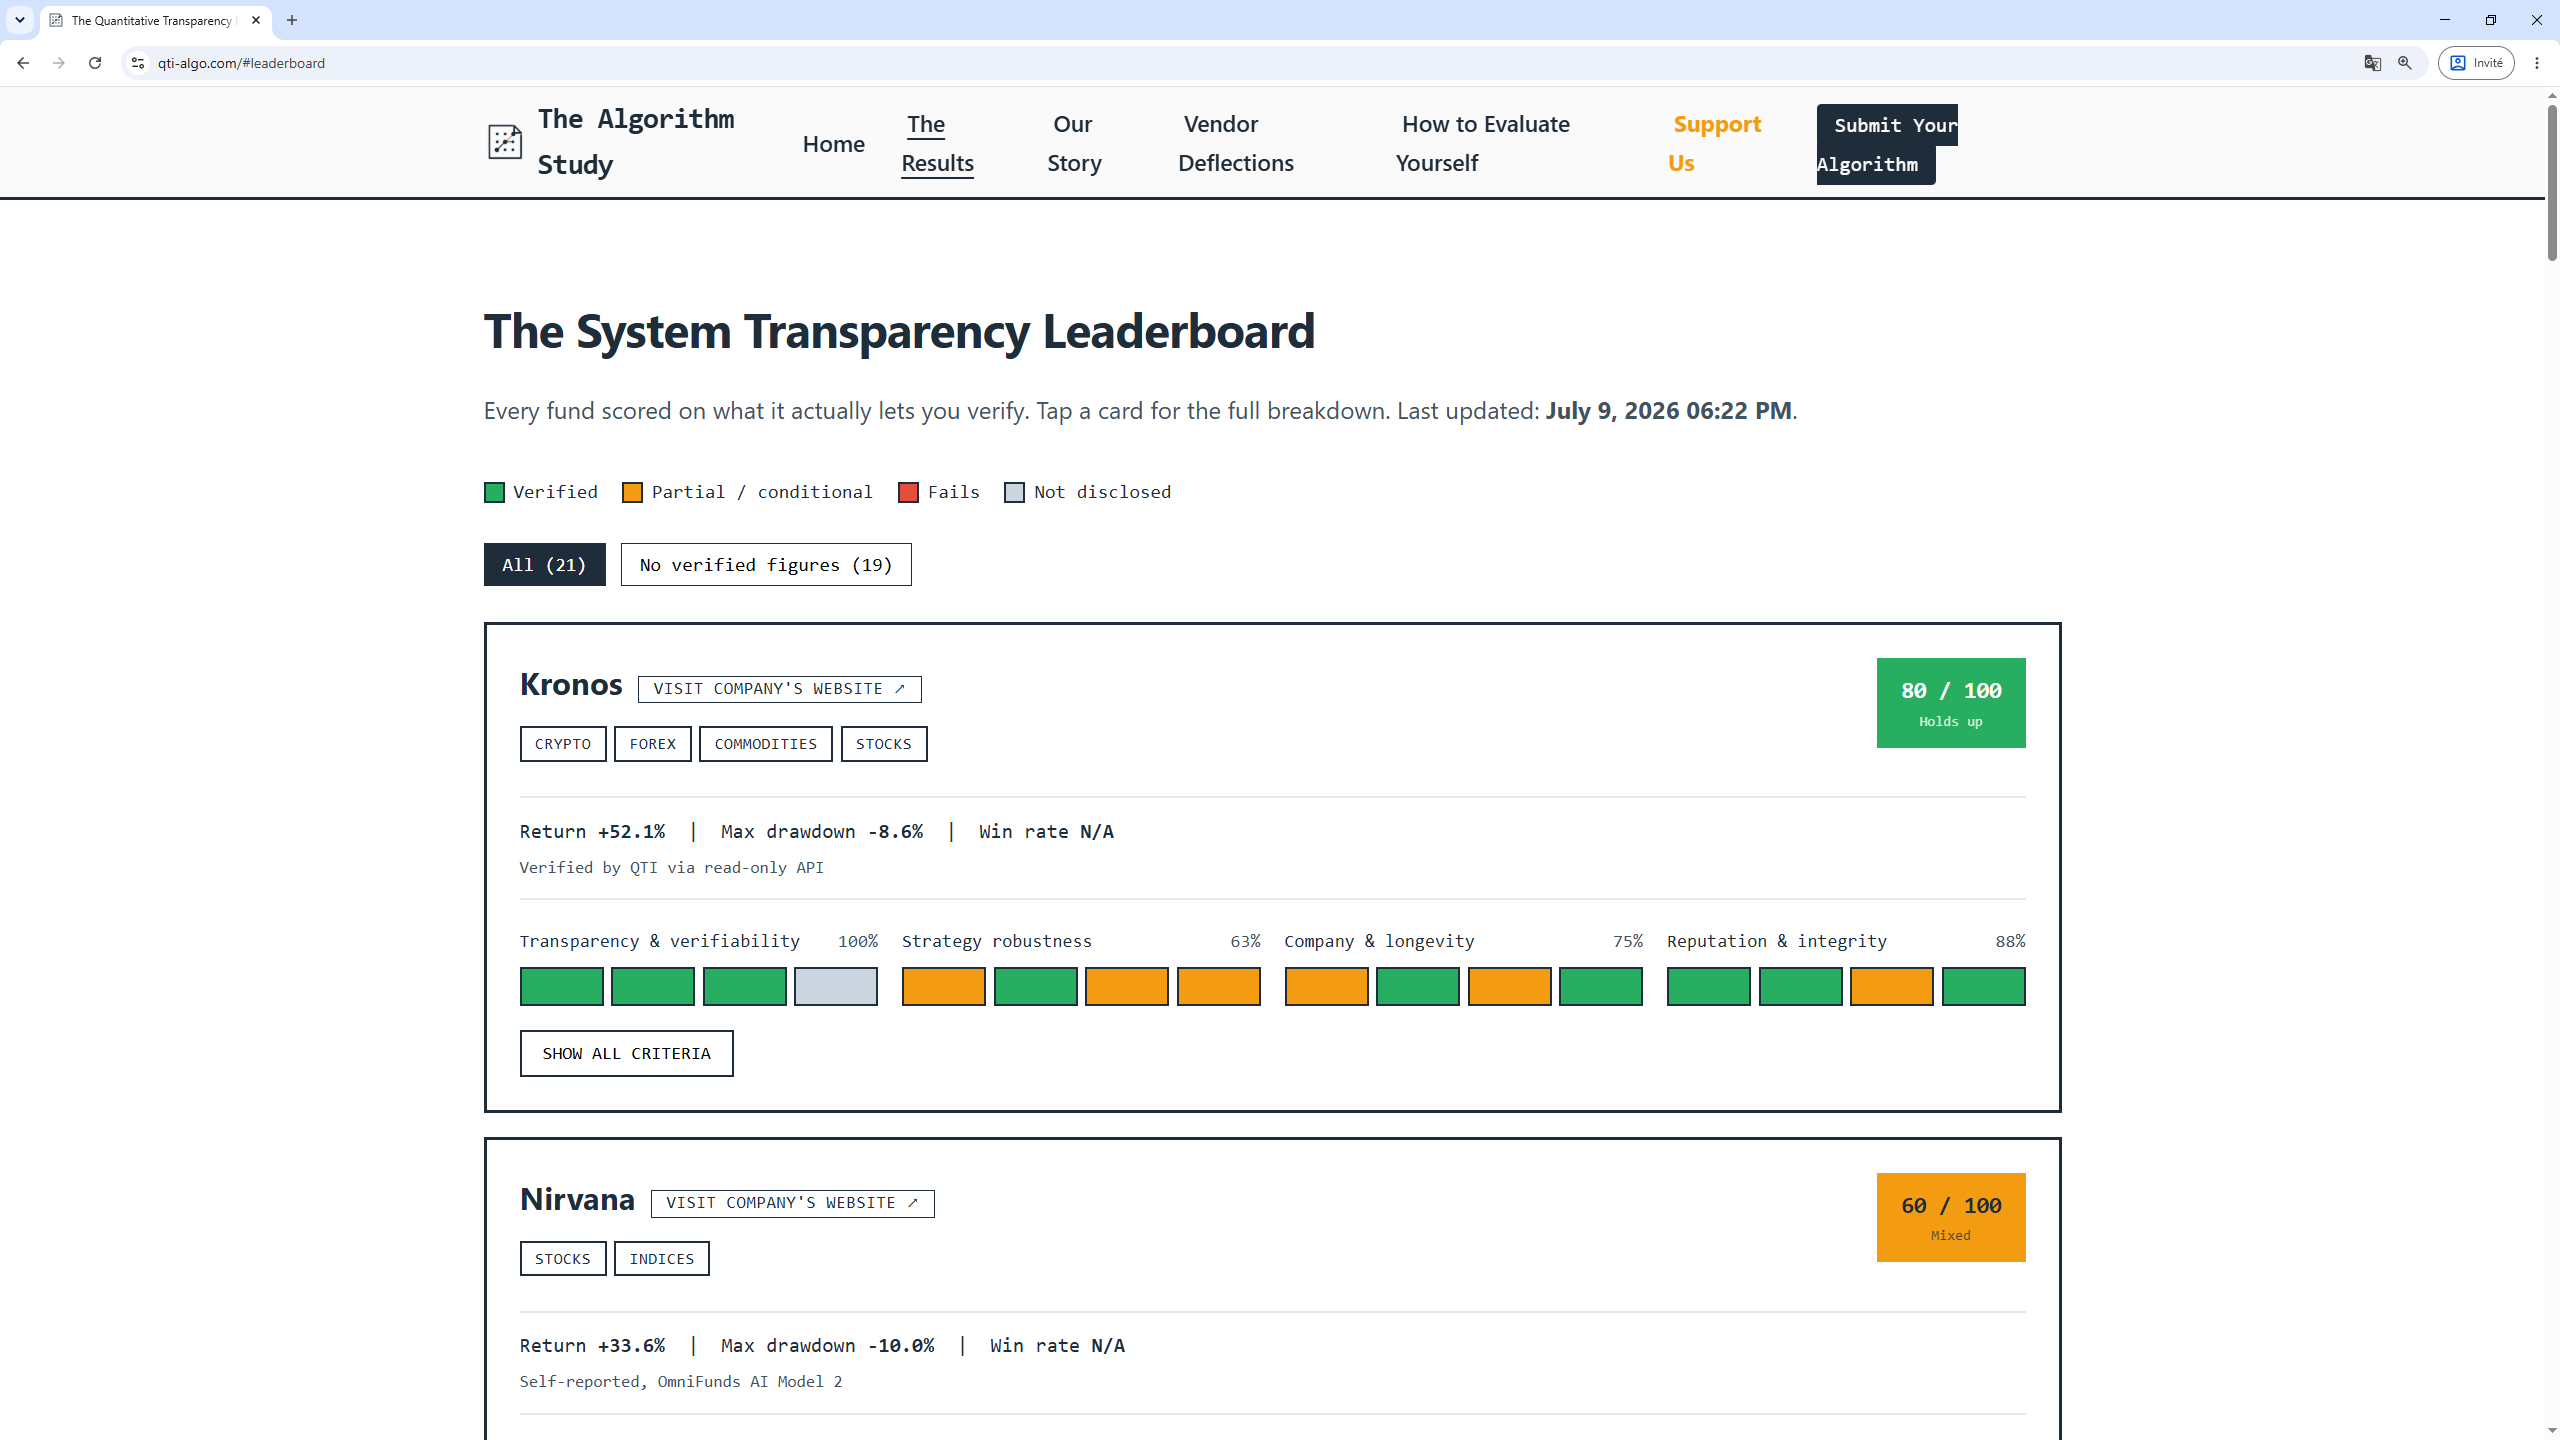Viewport: 2560px width, 1440px height.
Task: Open the Support Us link
Action: (x=1715, y=144)
